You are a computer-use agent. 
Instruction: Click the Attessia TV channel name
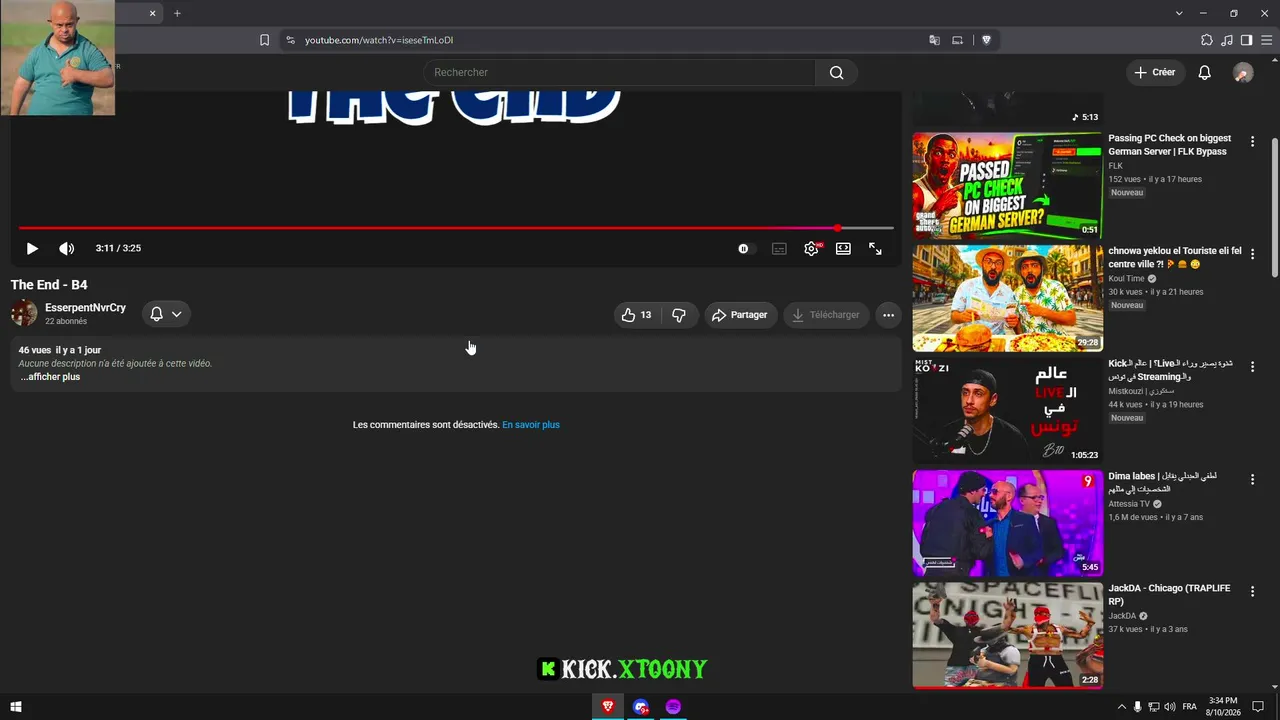[x=1129, y=504]
